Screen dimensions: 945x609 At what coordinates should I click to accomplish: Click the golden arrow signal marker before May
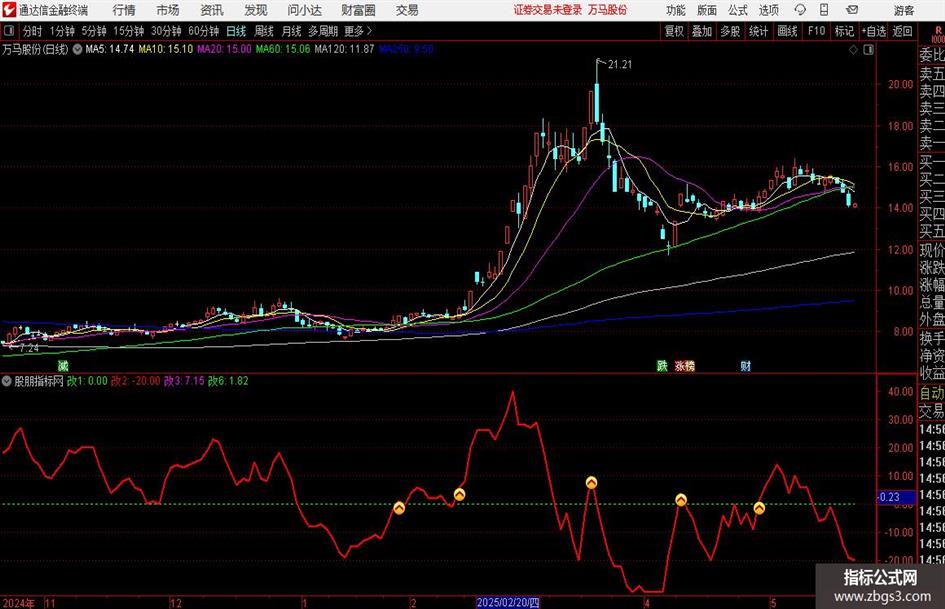tap(759, 508)
